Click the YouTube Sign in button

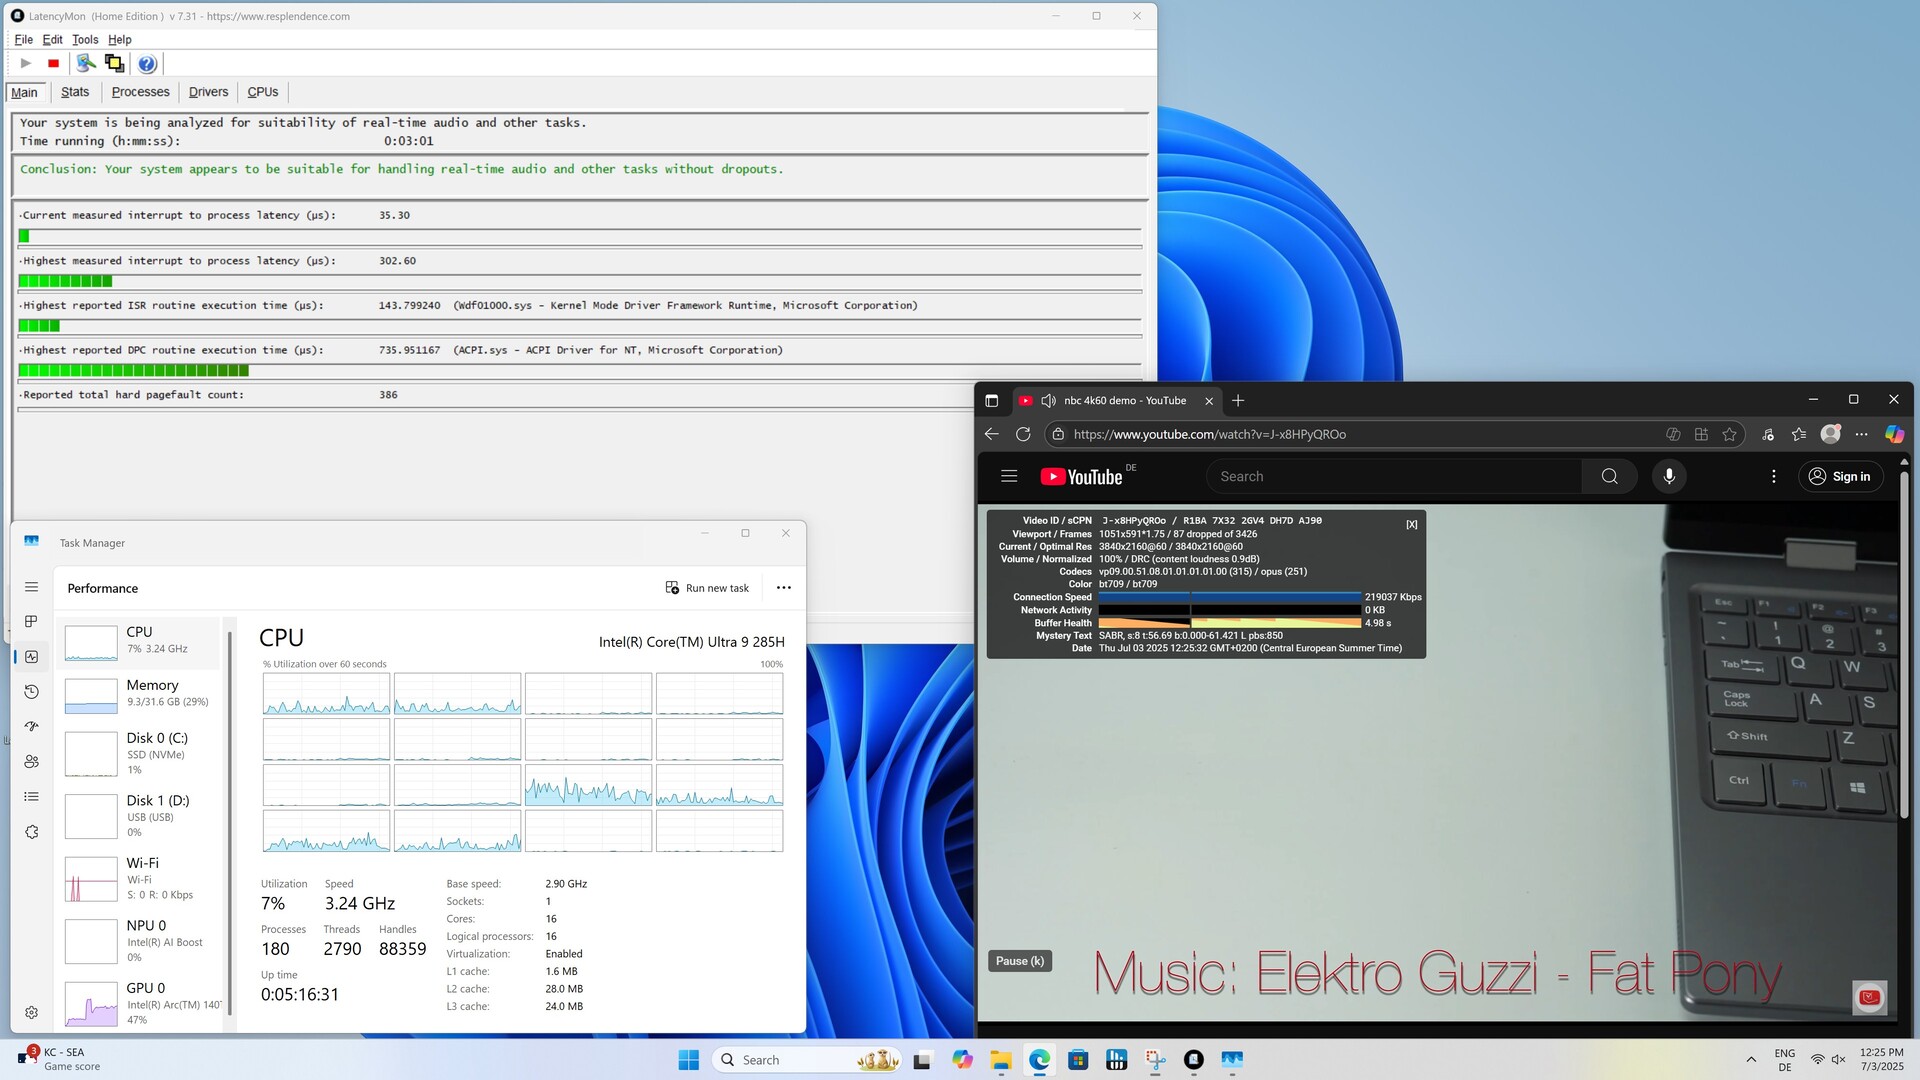(x=1840, y=477)
